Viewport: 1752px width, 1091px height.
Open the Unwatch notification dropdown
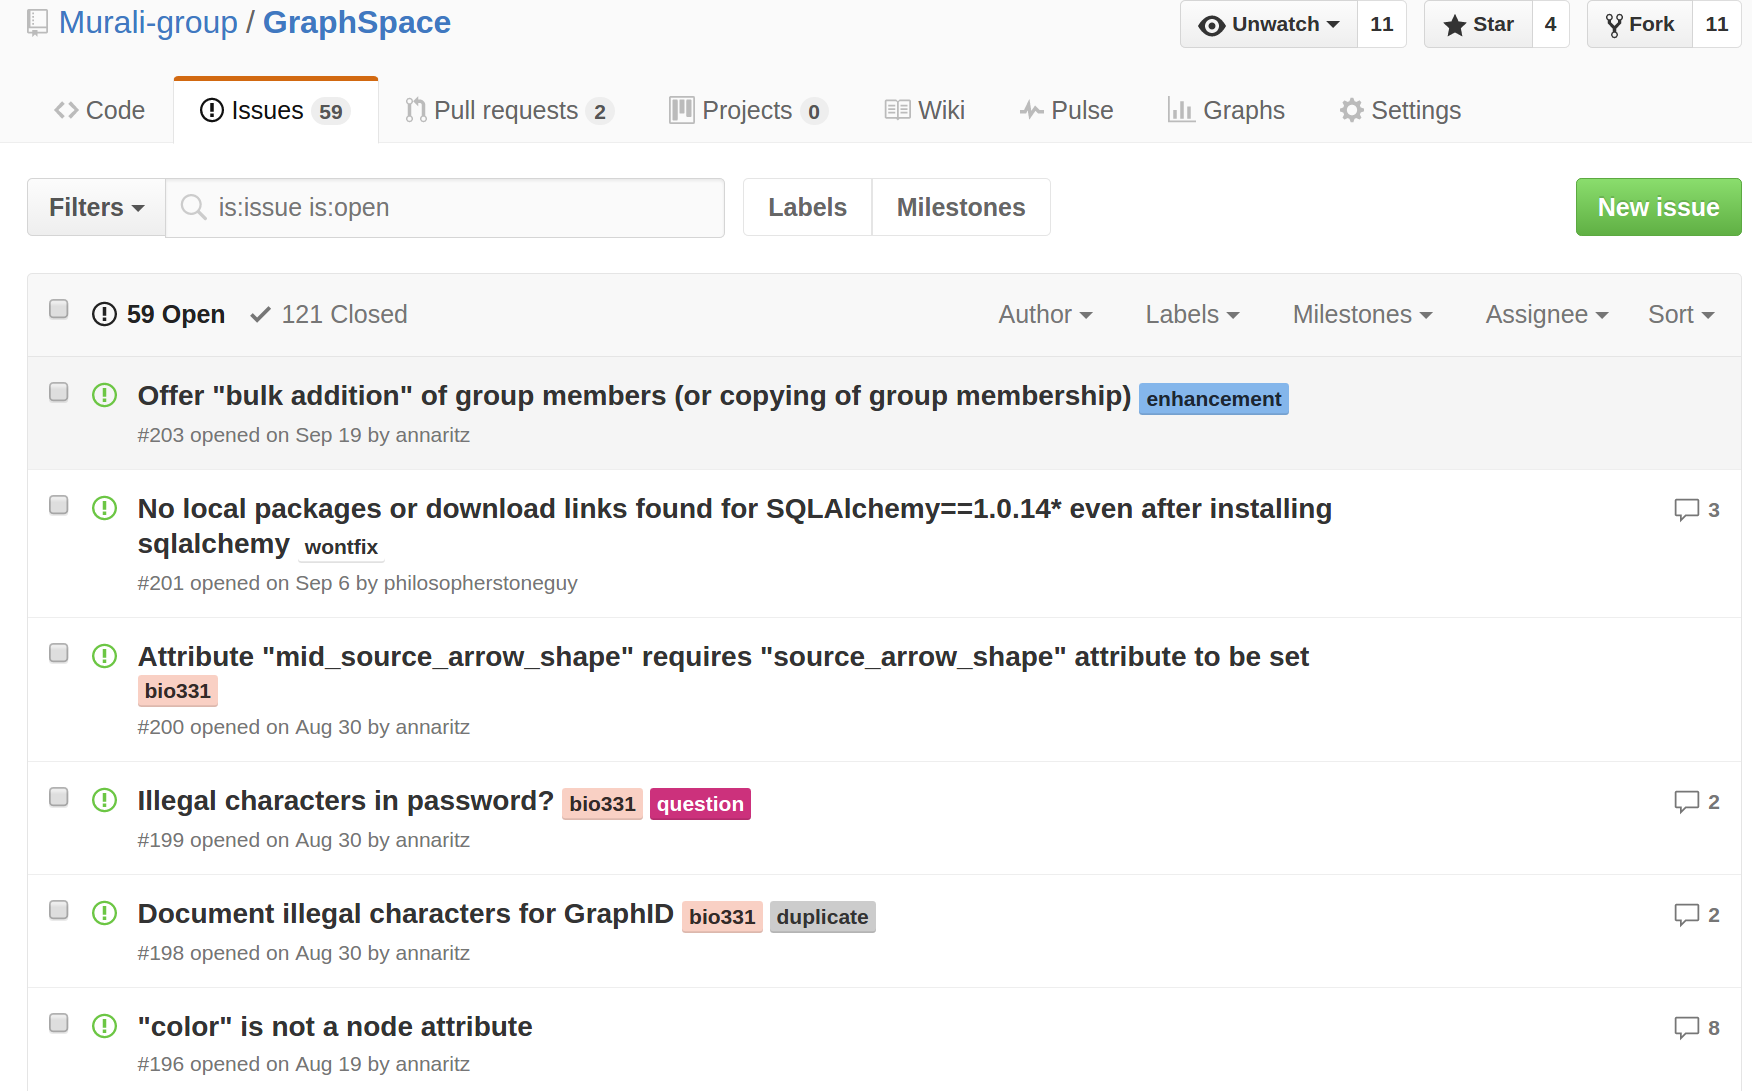coord(1269,24)
